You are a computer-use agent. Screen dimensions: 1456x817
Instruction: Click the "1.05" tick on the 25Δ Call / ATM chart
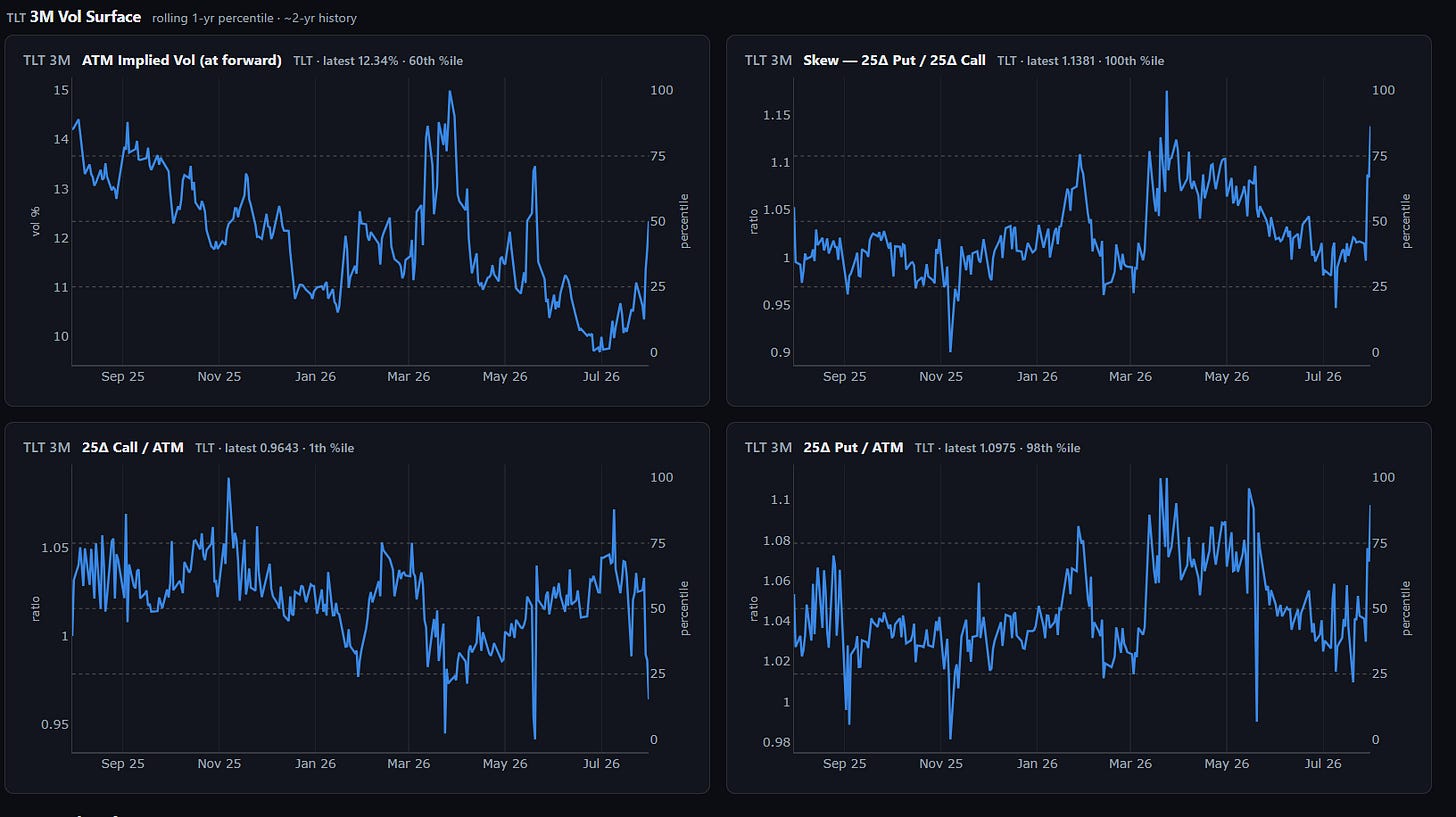click(55, 548)
